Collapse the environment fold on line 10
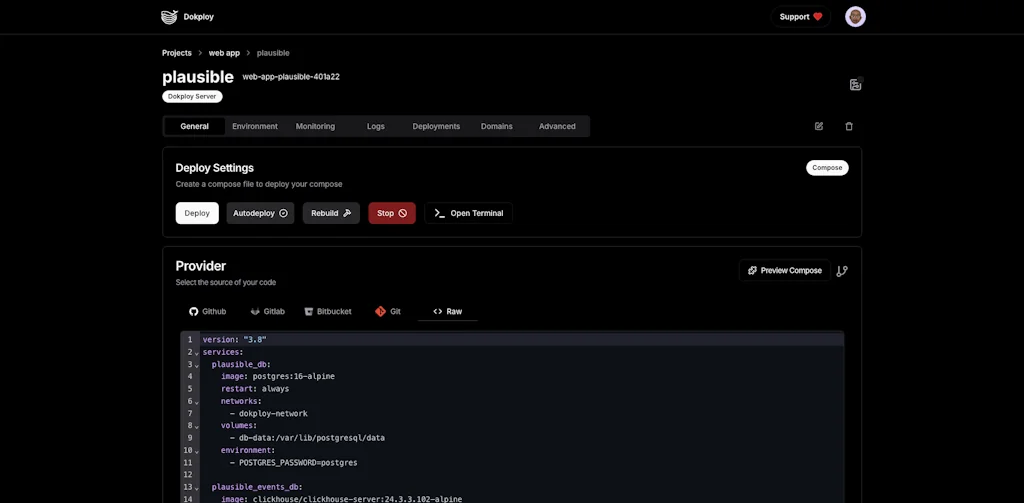Screen dimensions: 1024x503 point(197,452)
